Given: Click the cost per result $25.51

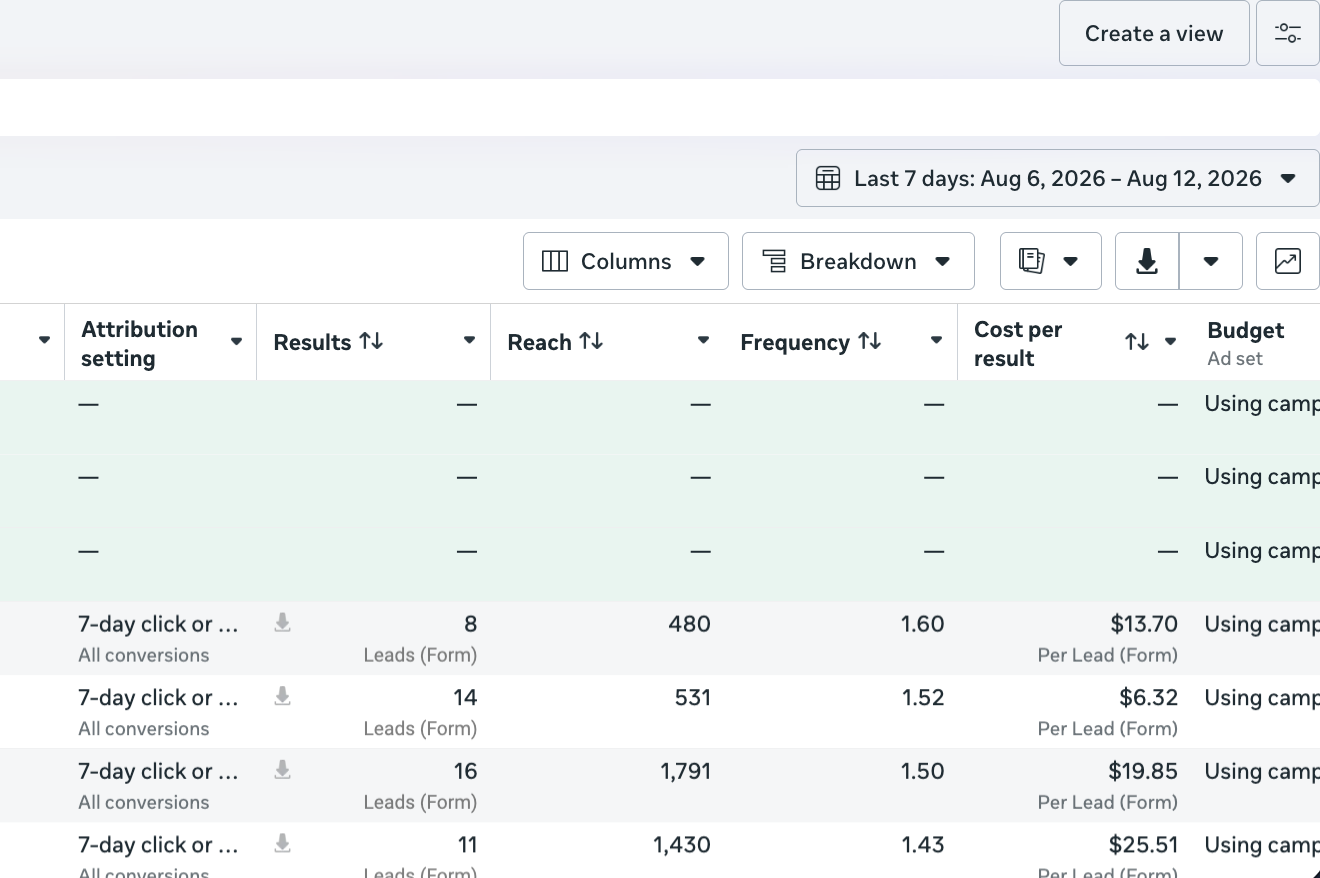Looking at the screenshot, I should [x=1143, y=845].
